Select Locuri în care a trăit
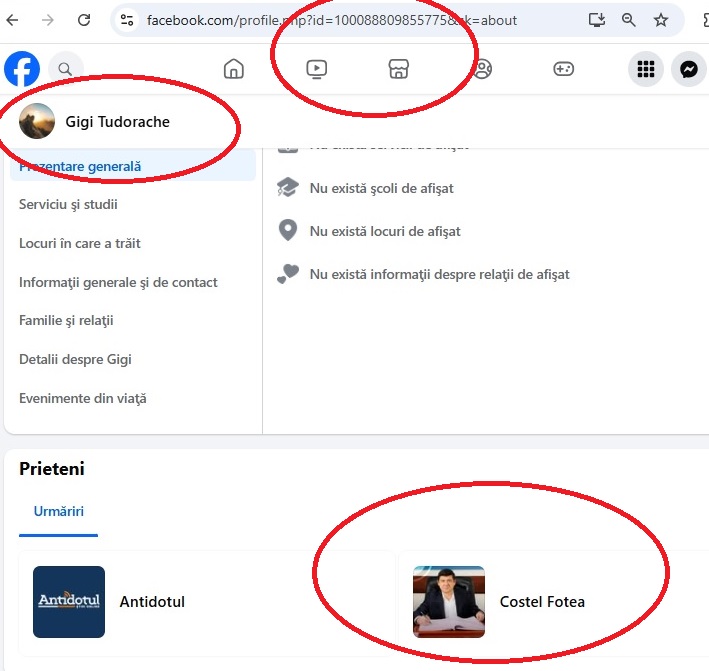709x671 pixels. coord(80,243)
